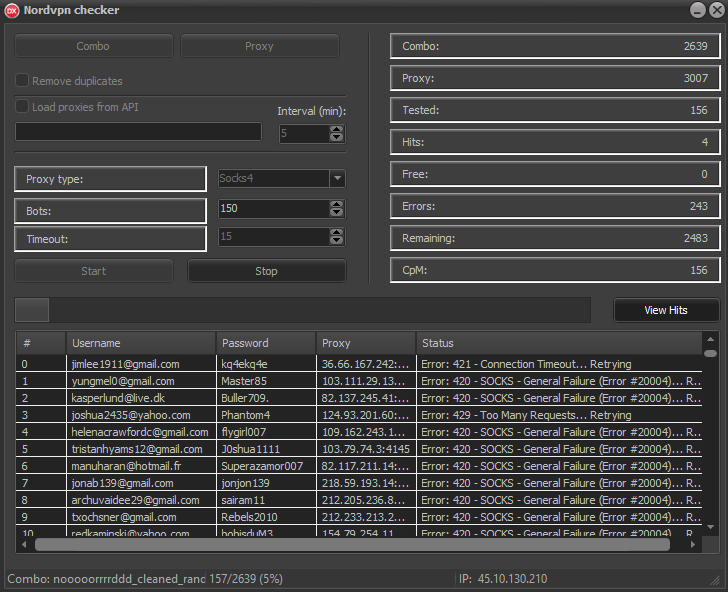Click the Bots field showing 150
728x592 pixels.
click(274, 208)
